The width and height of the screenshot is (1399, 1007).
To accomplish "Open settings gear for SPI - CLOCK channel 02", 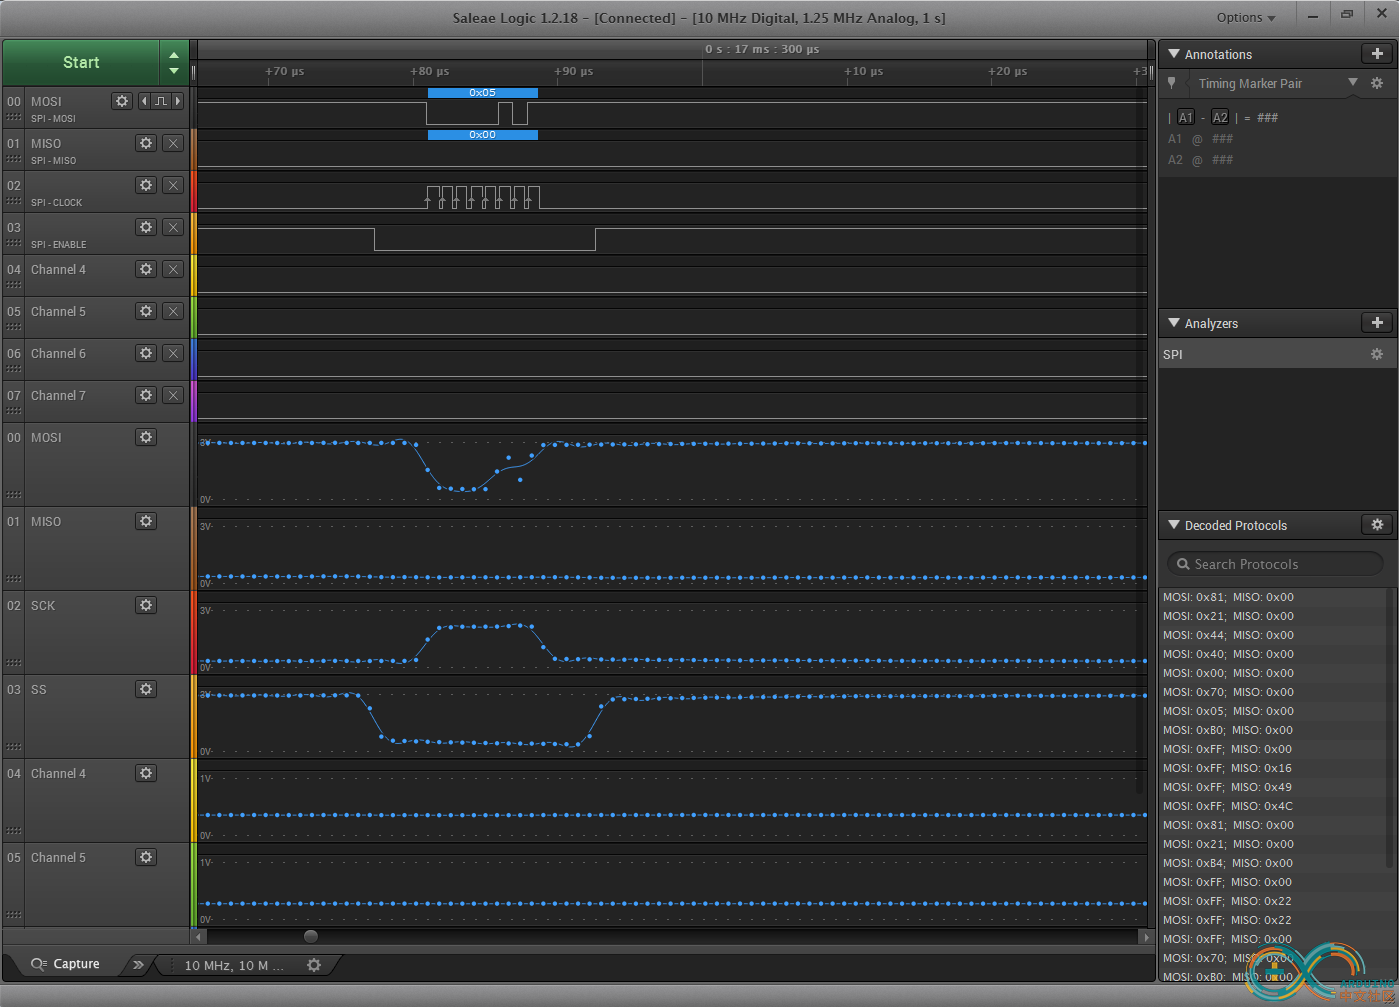I will [x=146, y=185].
